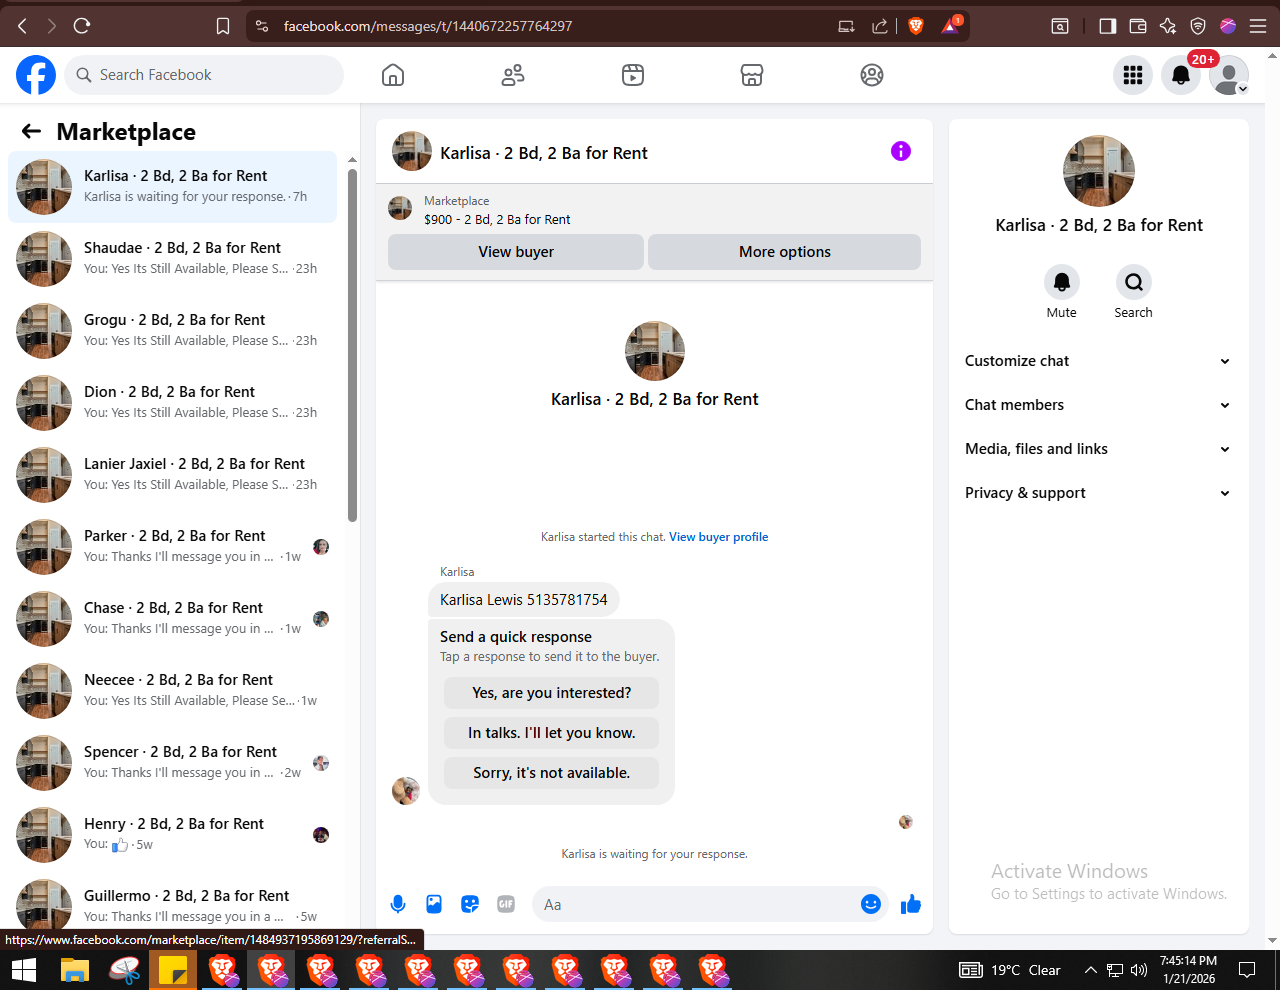The image size is (1280, 990).
Task: Toggle the purple conversation information button
Action: pos(901,151)
